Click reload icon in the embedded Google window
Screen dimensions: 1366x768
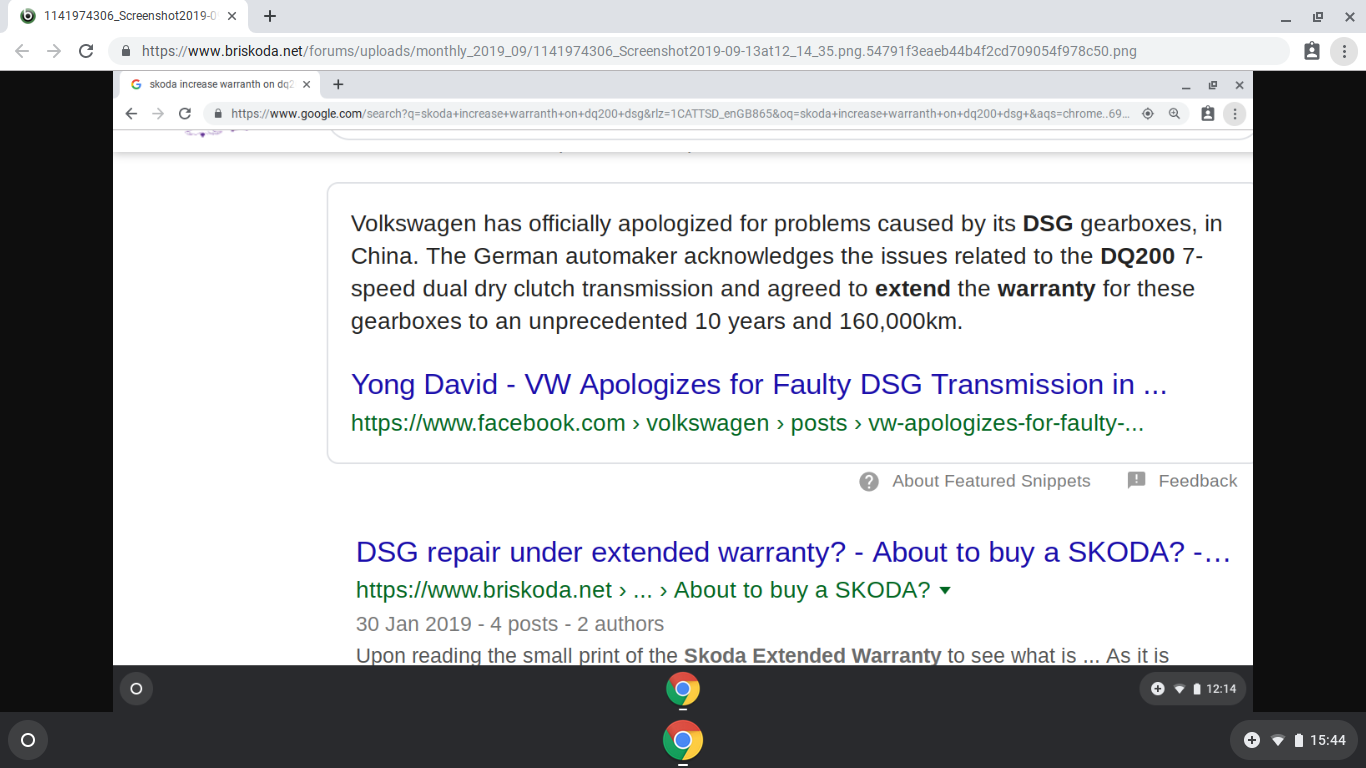[185, 114]
